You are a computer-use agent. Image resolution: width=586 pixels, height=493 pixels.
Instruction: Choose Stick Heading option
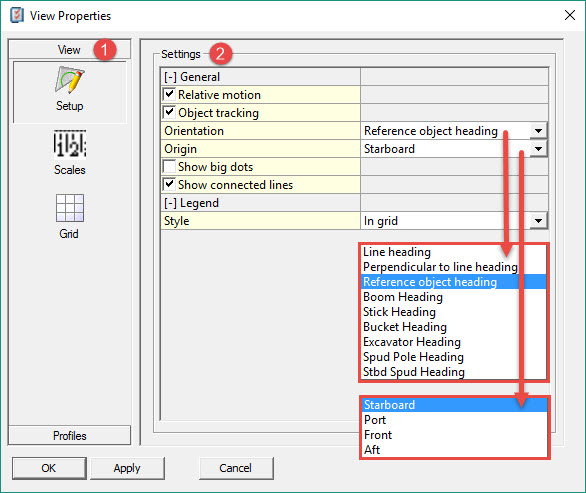(453, 312)
